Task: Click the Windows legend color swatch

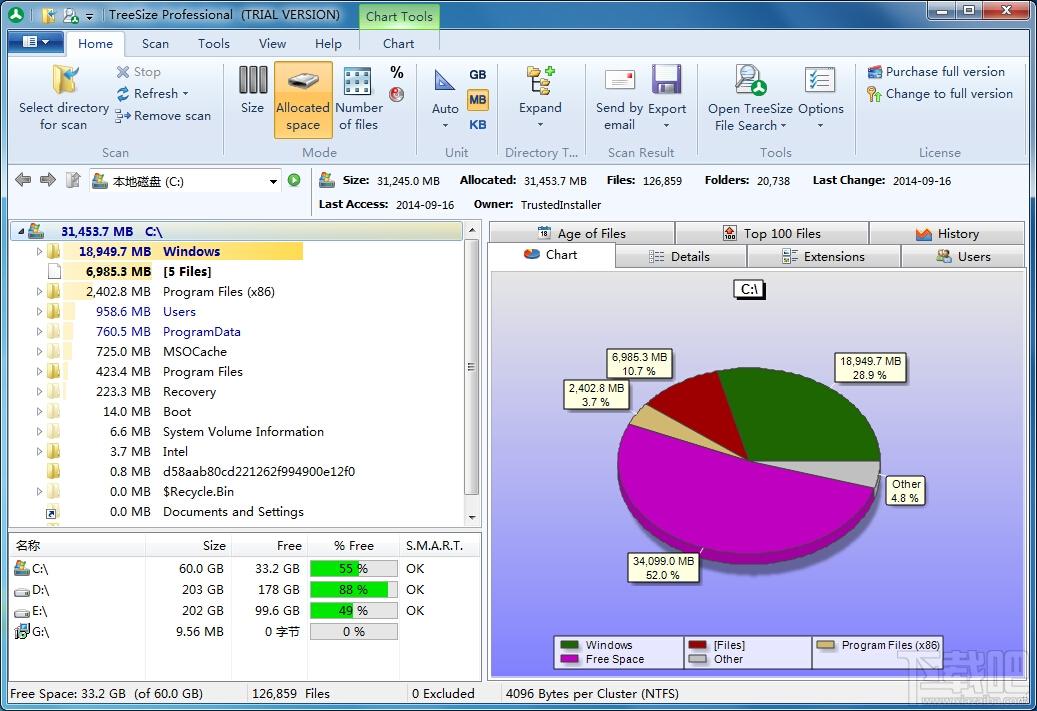Action: coord(569,645)
